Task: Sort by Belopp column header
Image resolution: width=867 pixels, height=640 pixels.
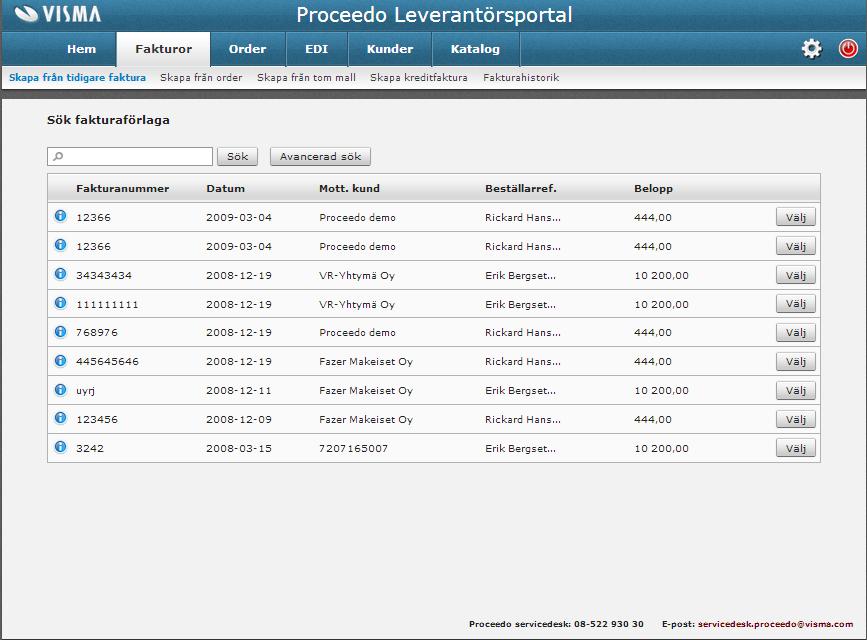Action: [x=654, y=188]
